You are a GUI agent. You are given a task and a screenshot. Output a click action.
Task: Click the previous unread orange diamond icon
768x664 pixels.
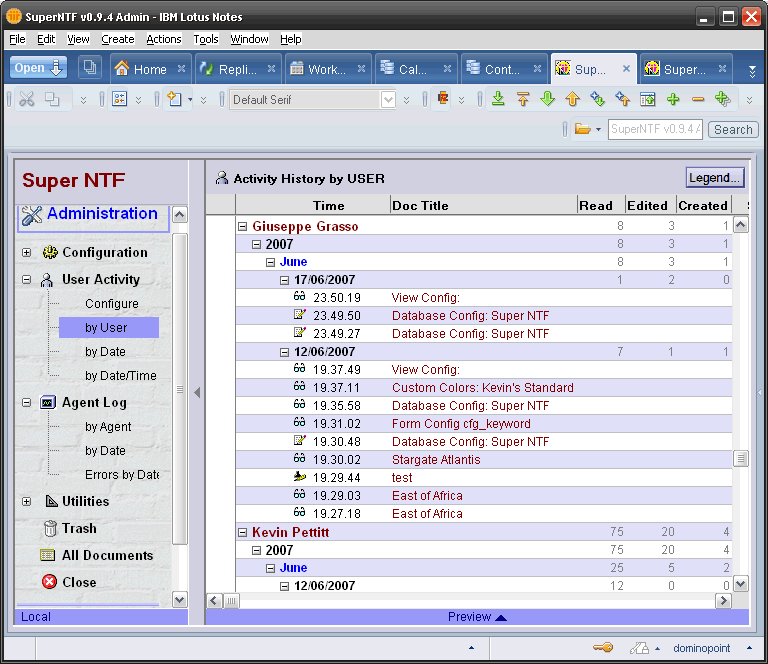[623, 99]
